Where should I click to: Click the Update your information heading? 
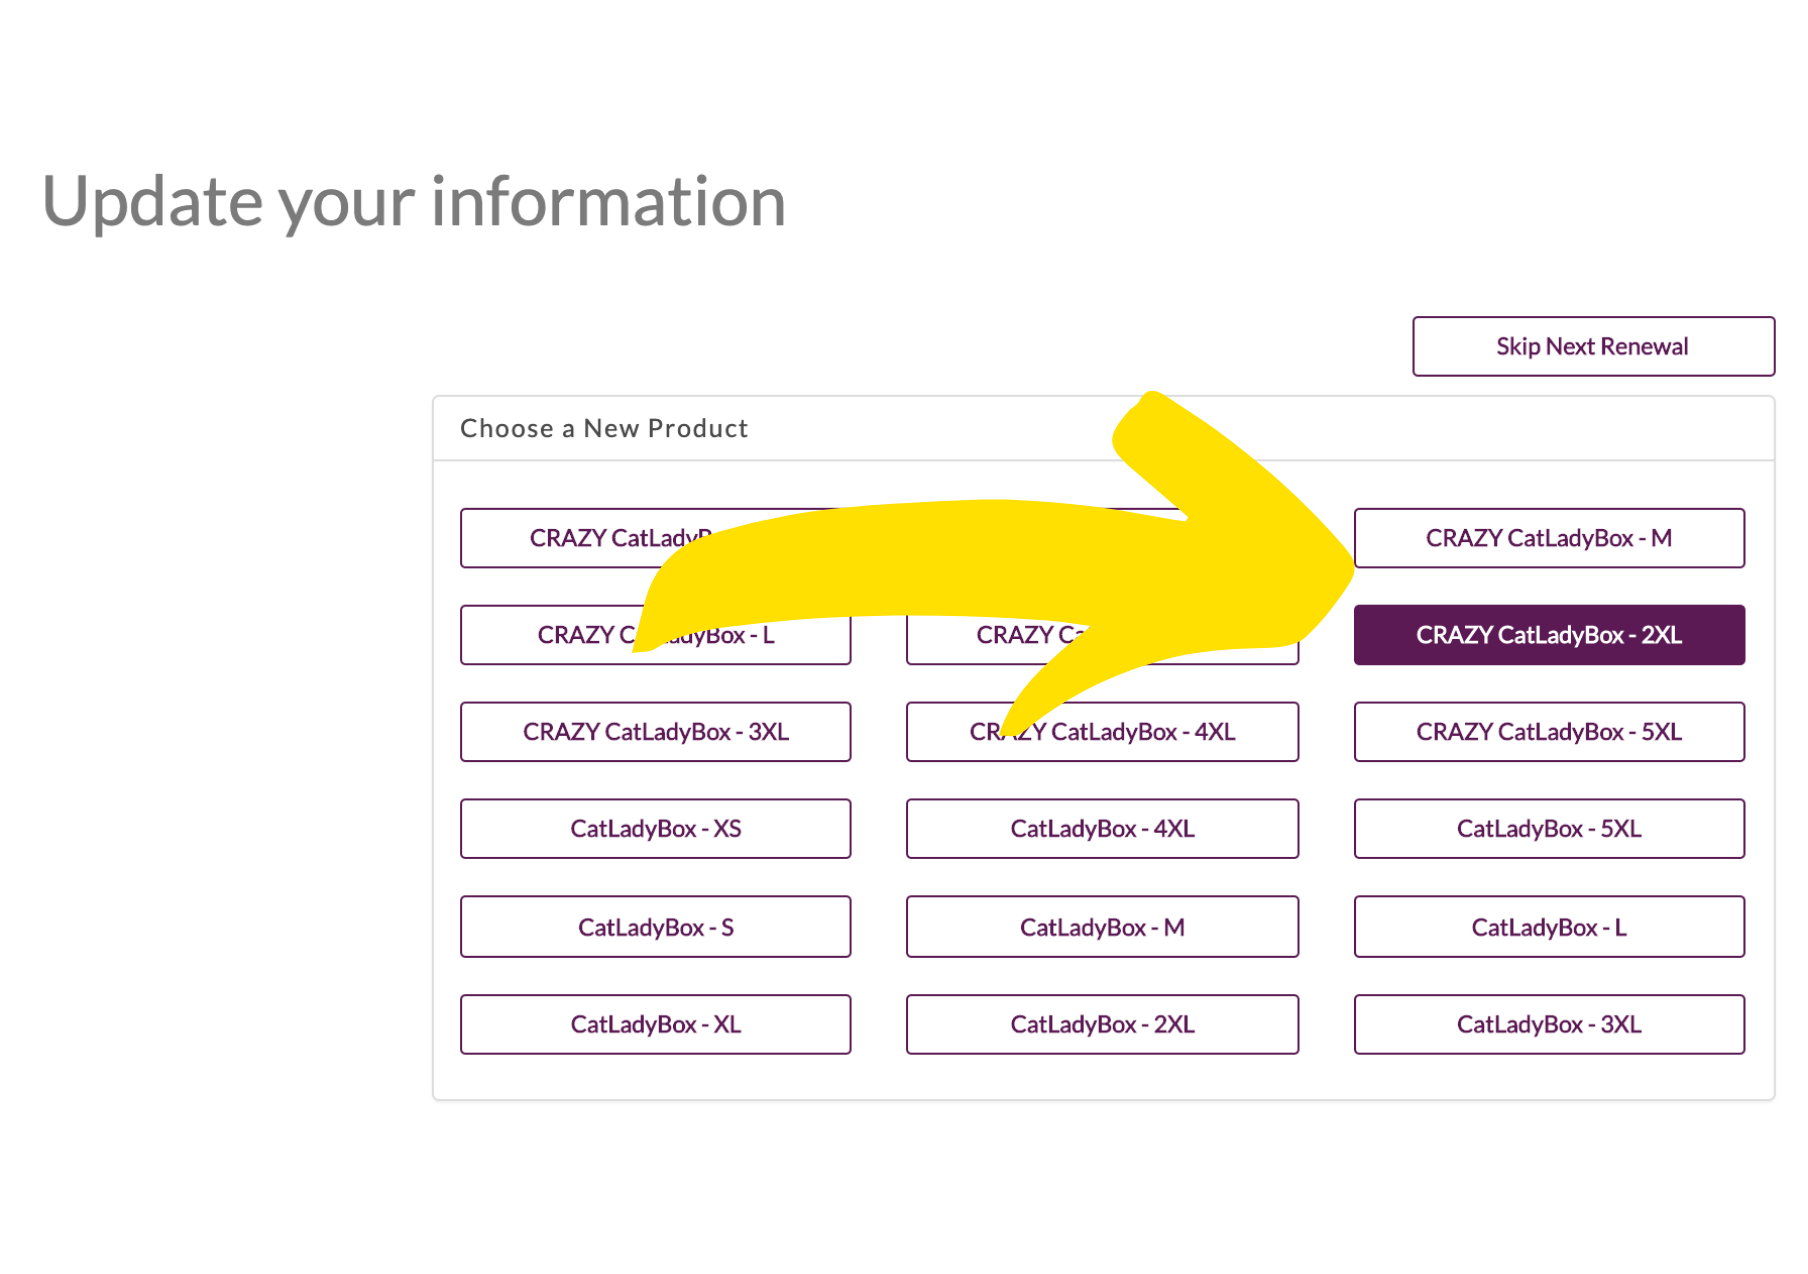(x=414, y=201)
